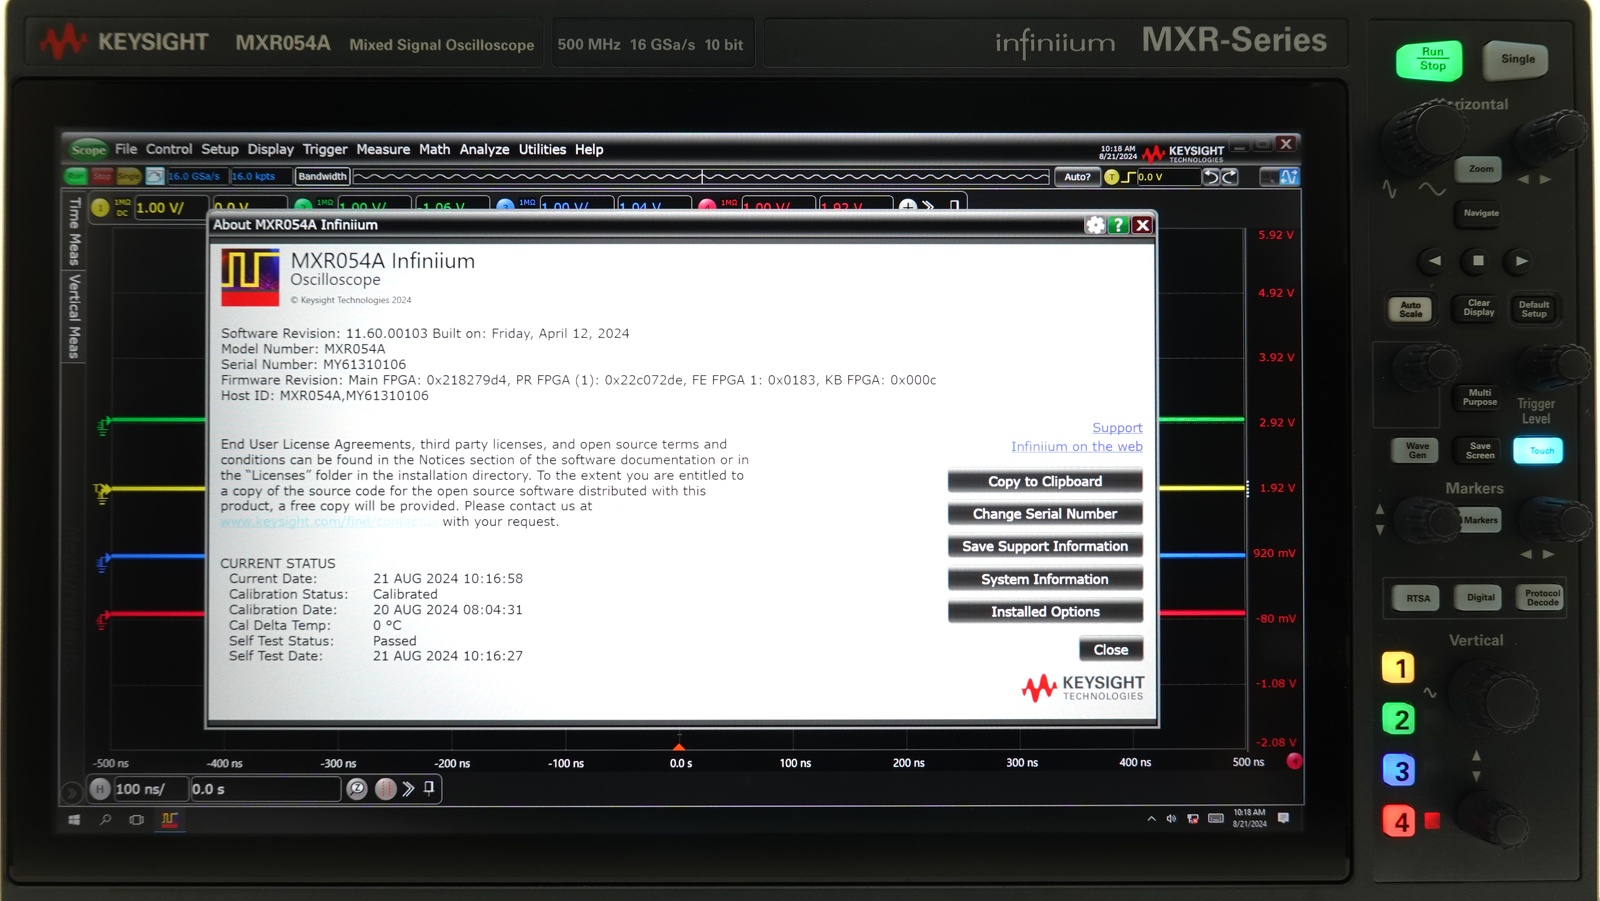Expand the bottom-left panel arrow

(71, 793)
